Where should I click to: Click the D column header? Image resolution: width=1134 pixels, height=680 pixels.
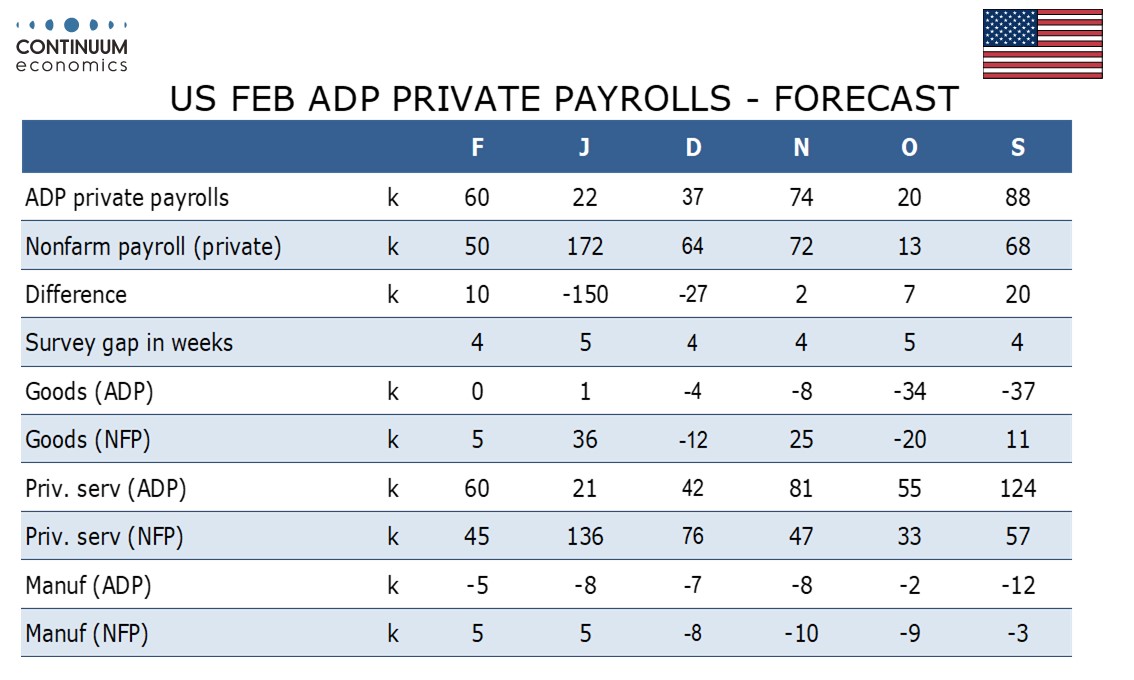693,148
